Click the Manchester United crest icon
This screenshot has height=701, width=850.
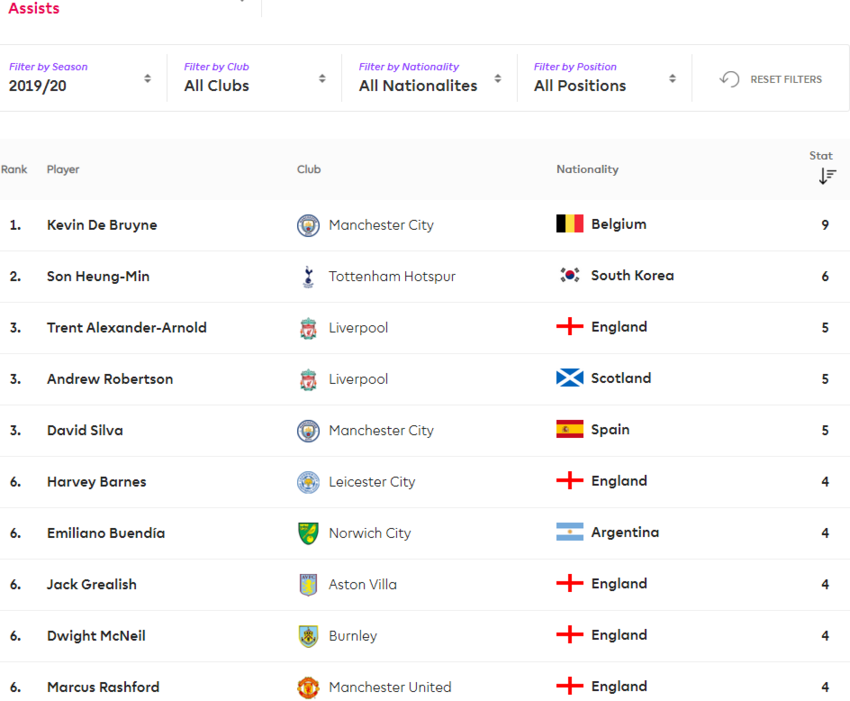click(x=308, y=687)
